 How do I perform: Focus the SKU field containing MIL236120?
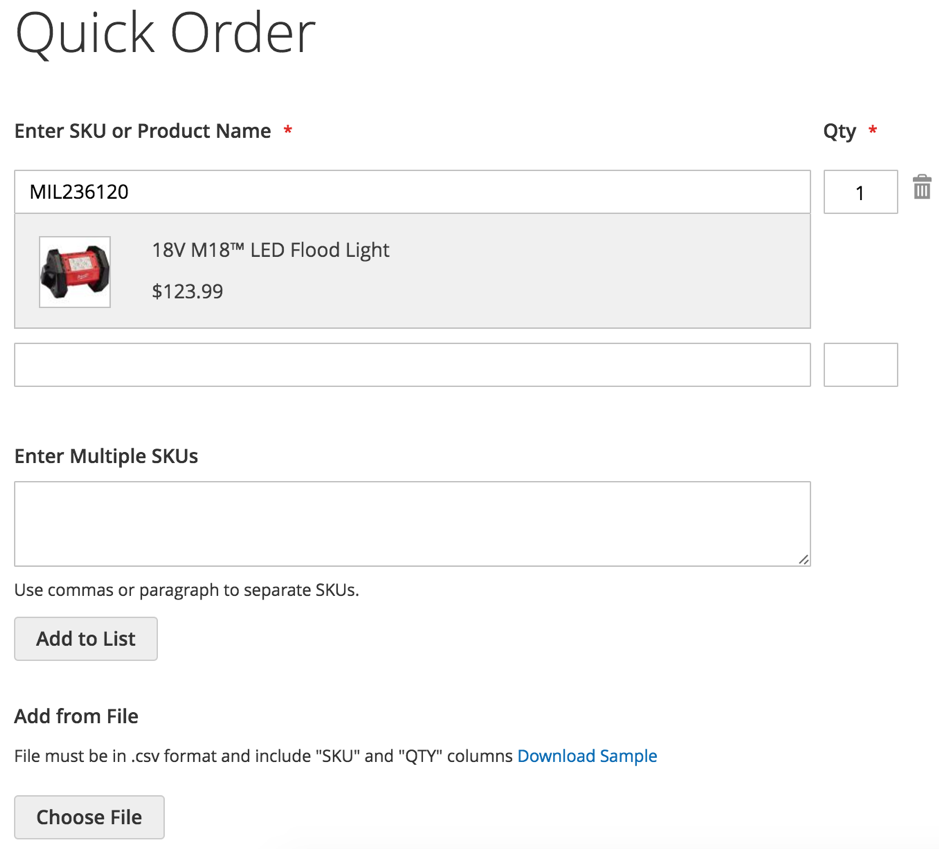pyautogui.click(x=412, y=192)
